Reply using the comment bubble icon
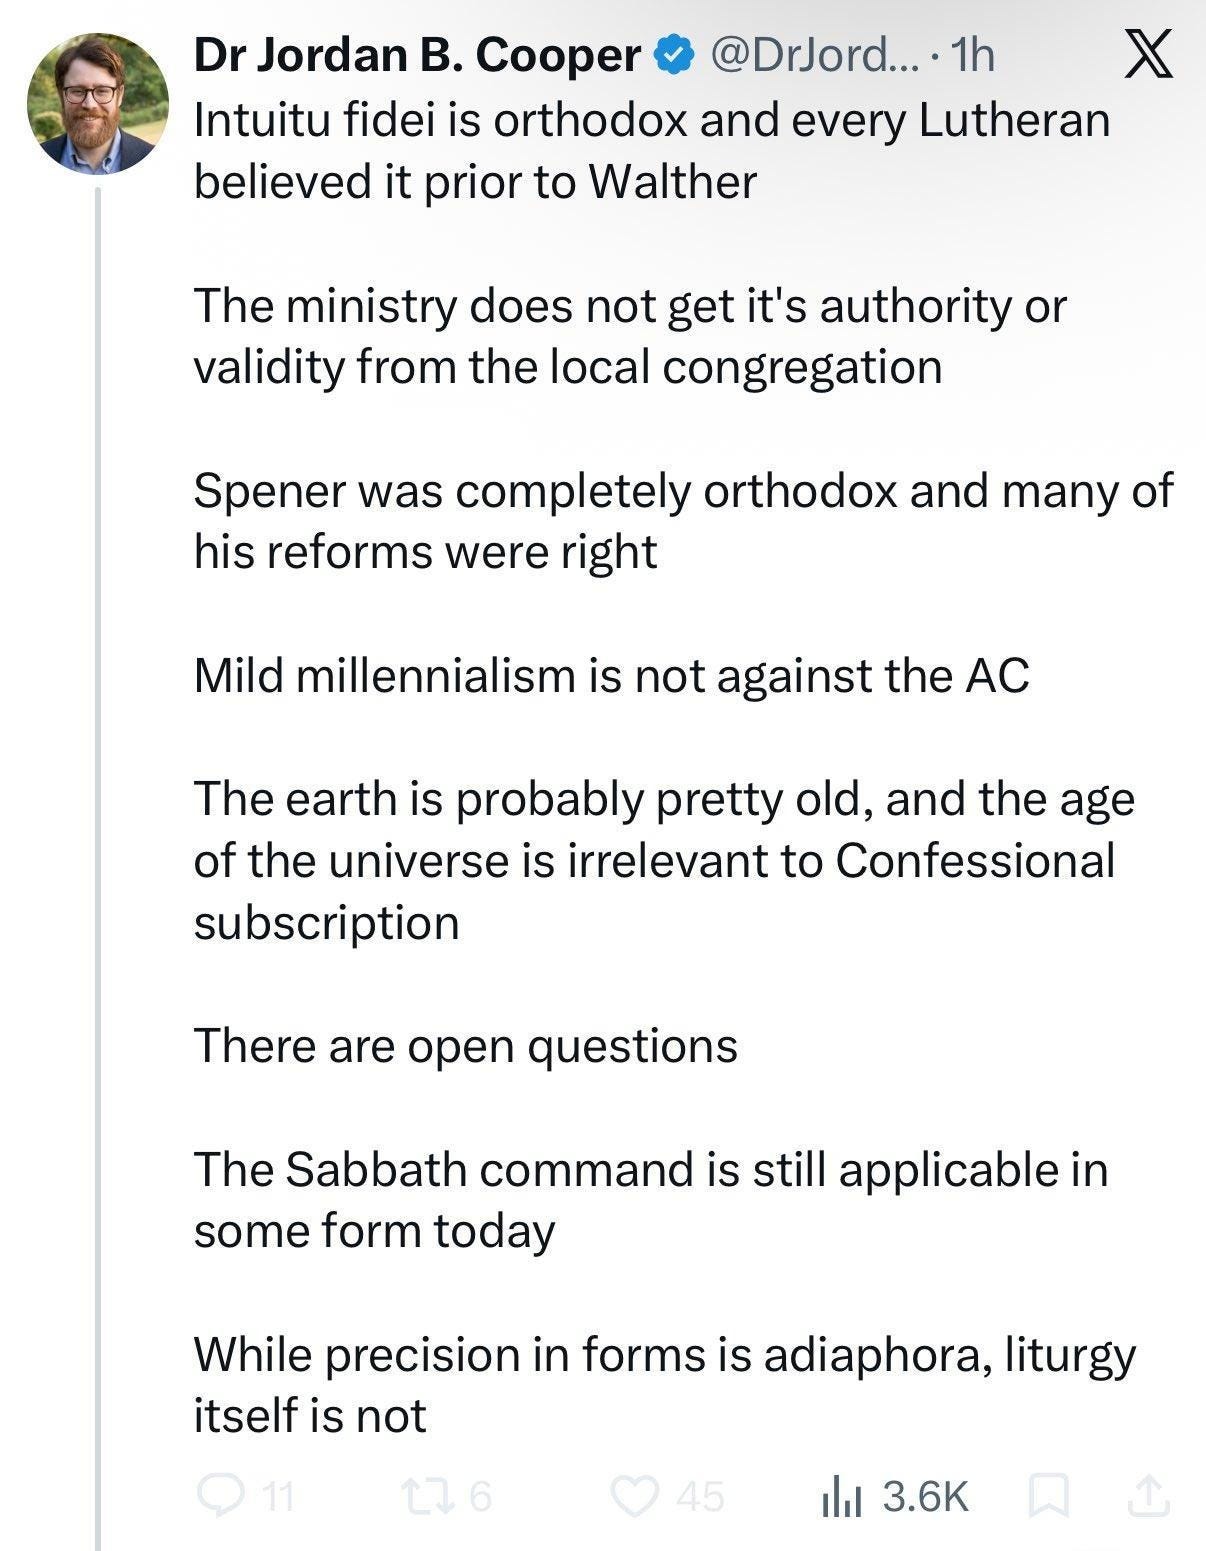The width and height of the screenshot is (1206, 1551). [217, 1495]
